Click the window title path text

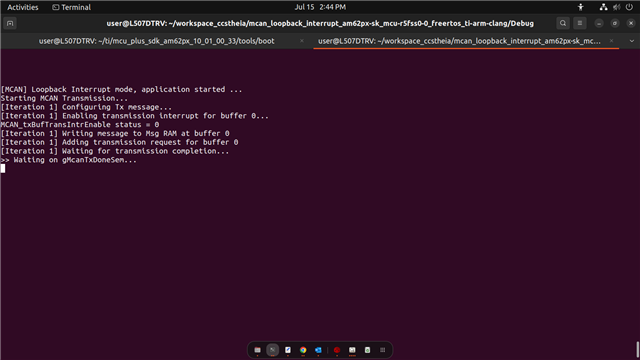pos(320,23)
